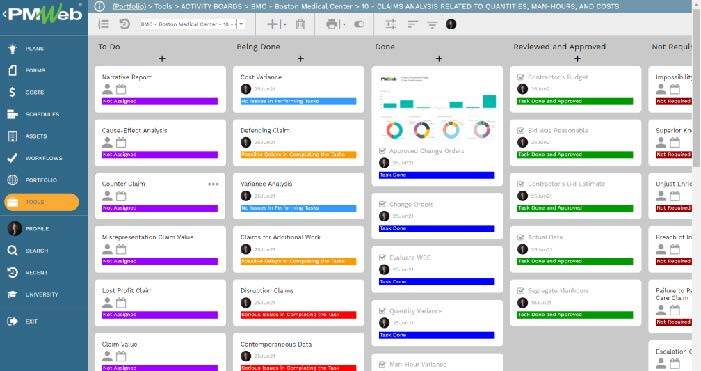701x371 pixels.
Task: Click the Claims for Additional Work card title
Action: pos(281,237)
